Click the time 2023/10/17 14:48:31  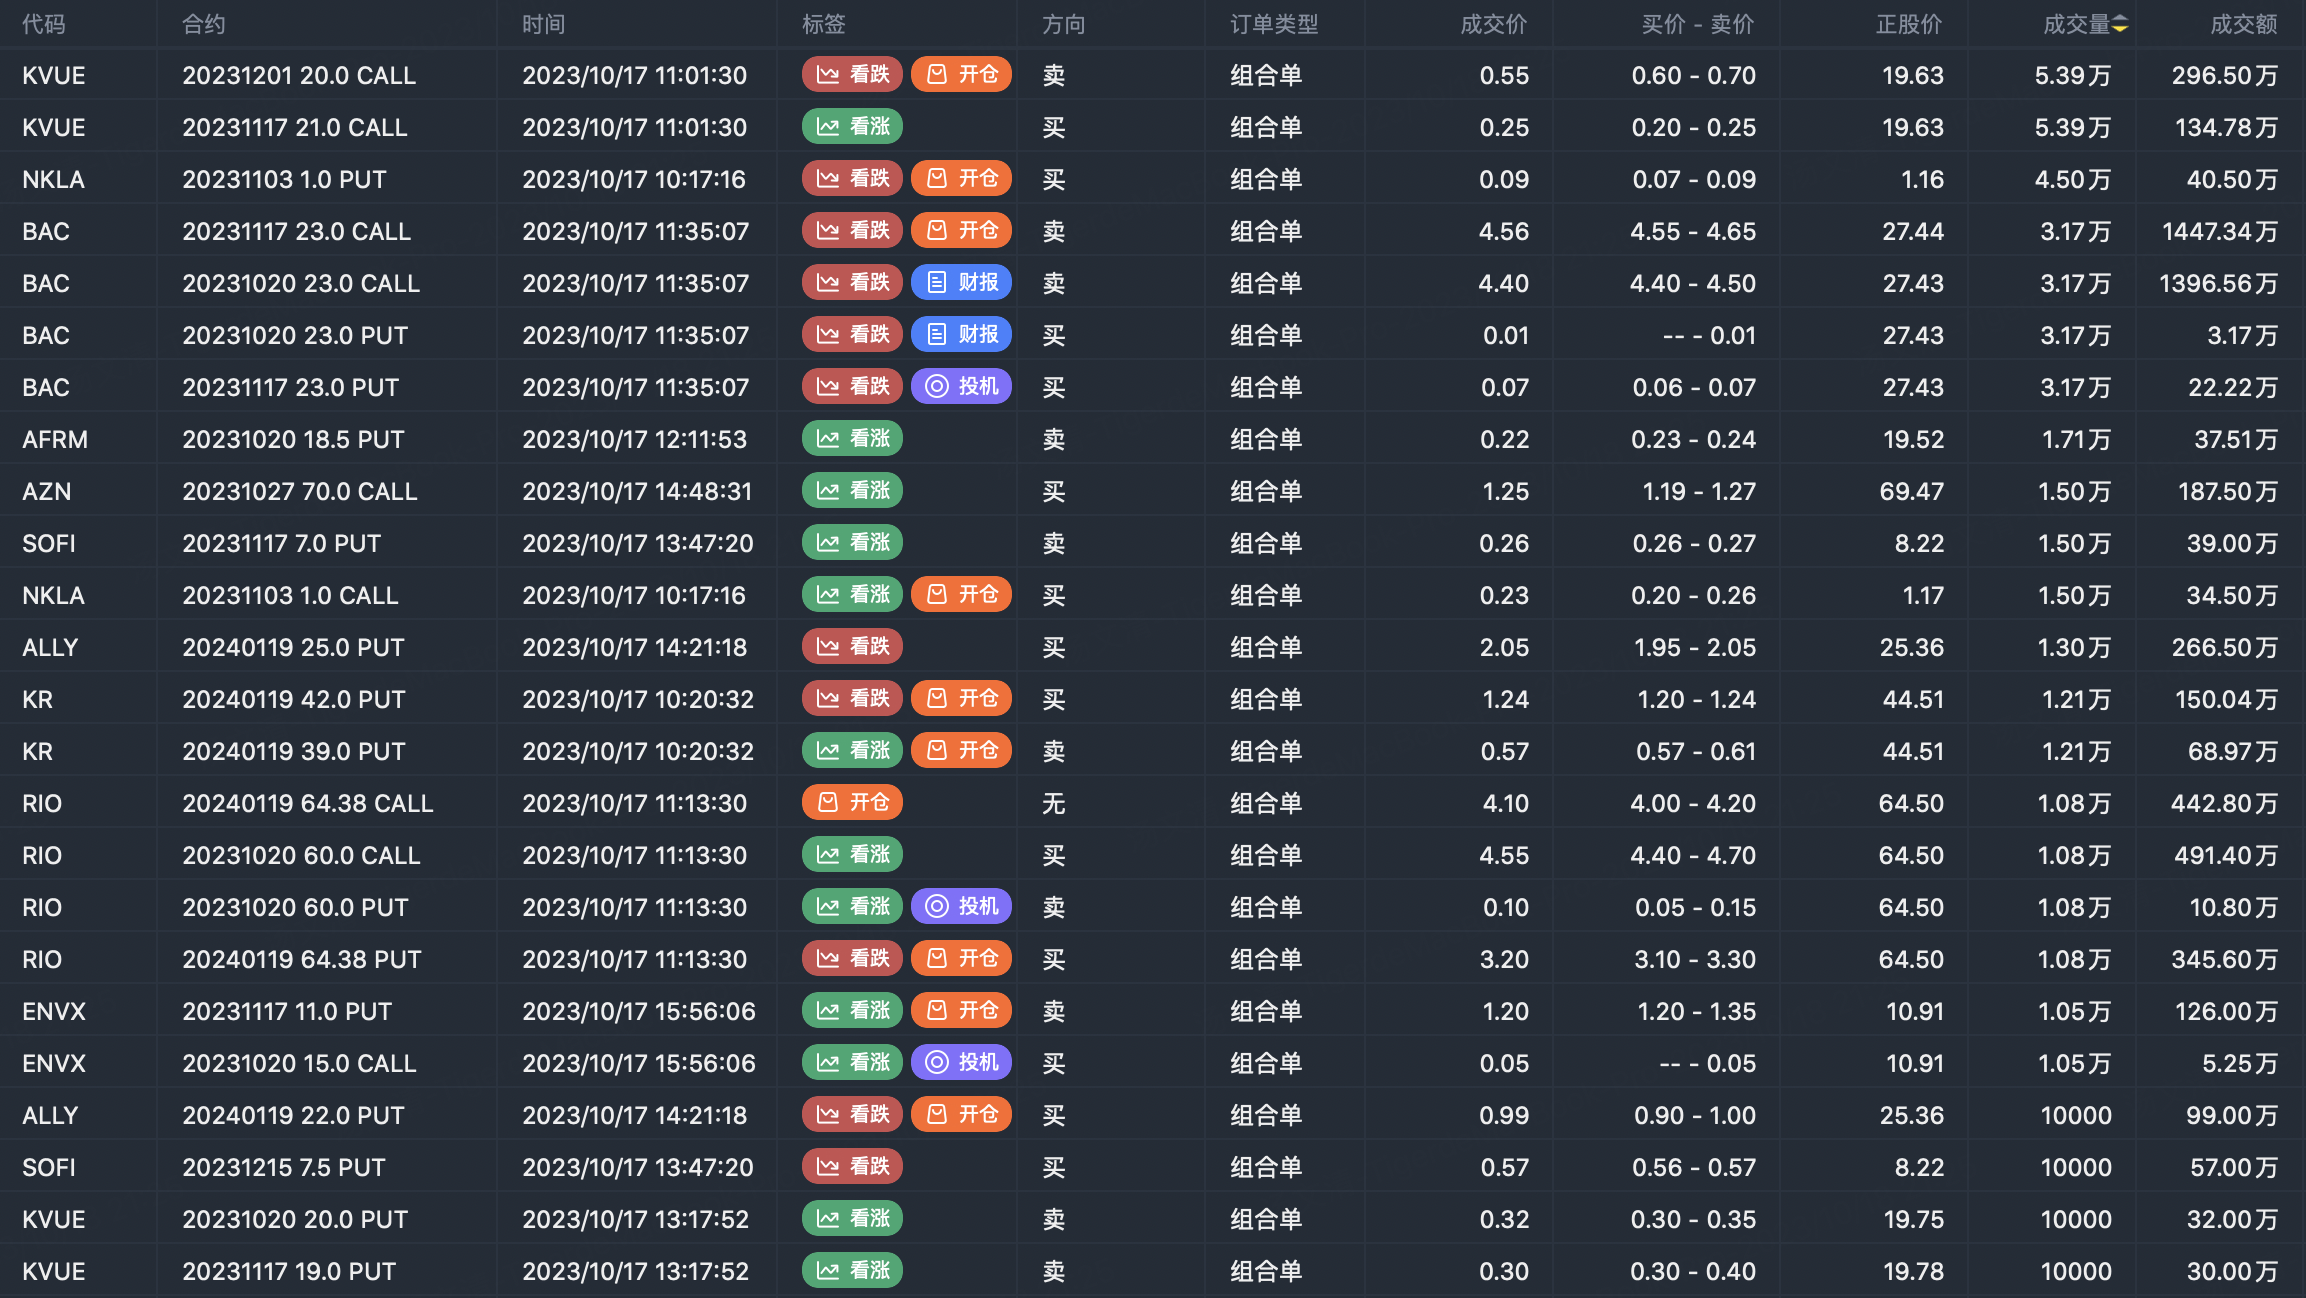[637, 491]
